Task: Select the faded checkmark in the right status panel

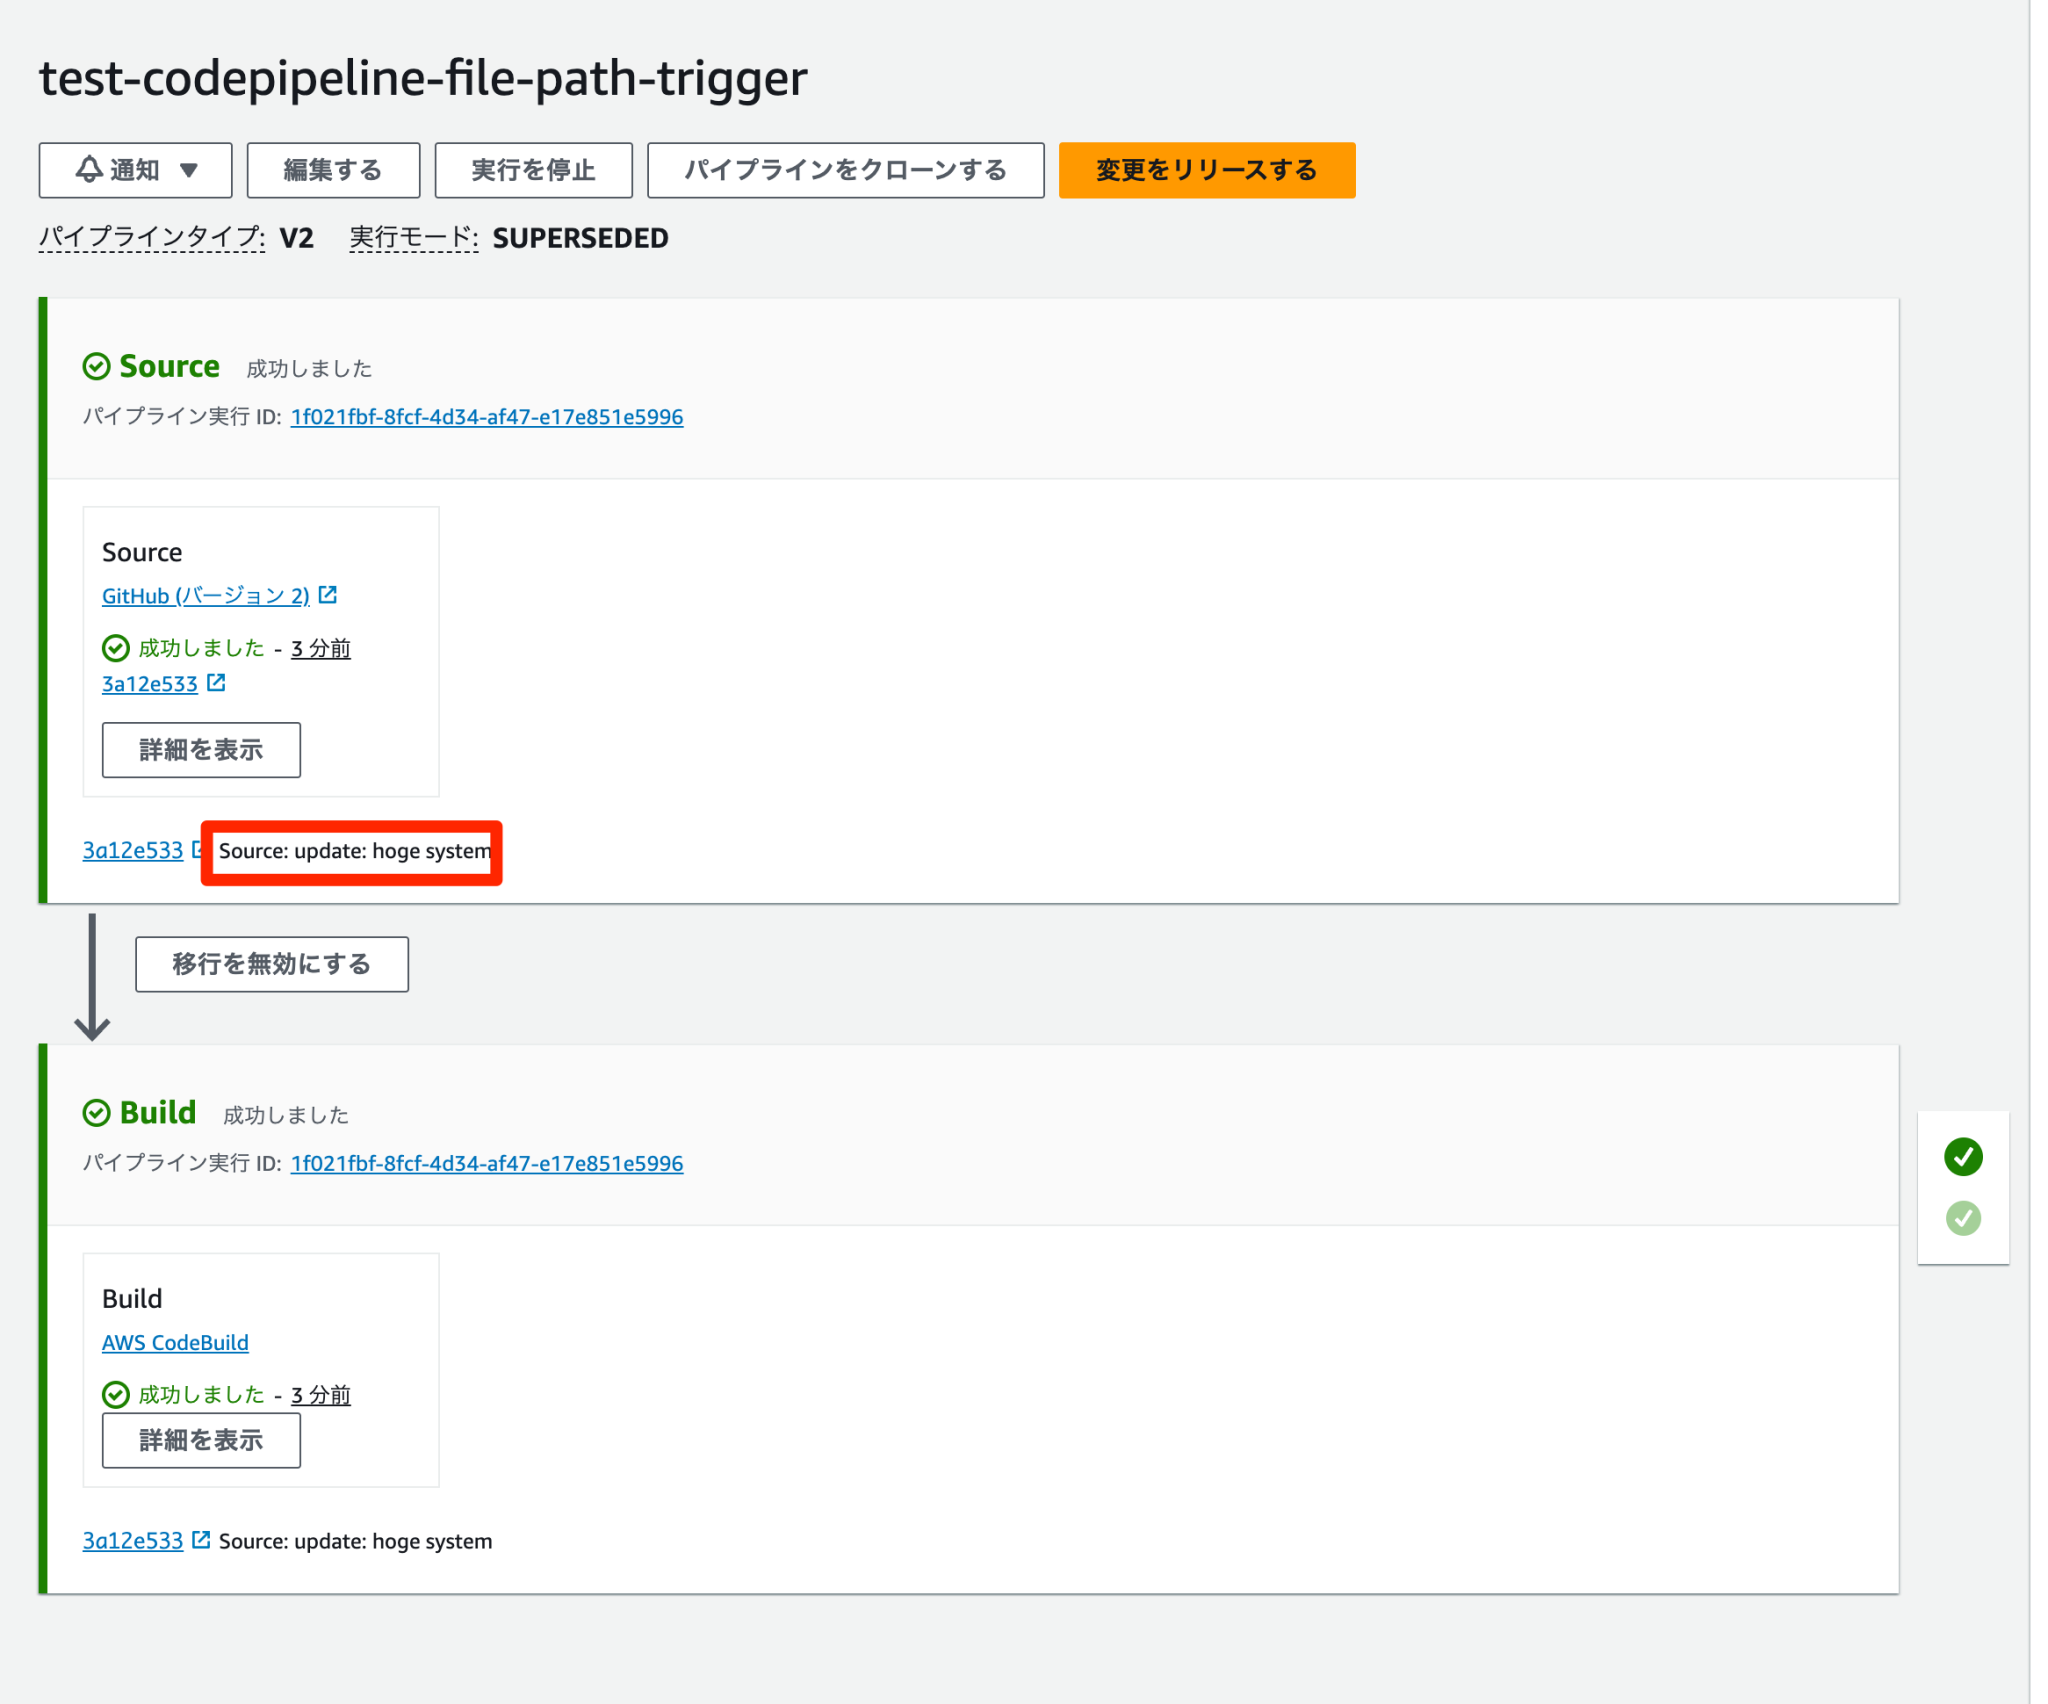Action: pyautogui.click(x=1963, y=1218)
